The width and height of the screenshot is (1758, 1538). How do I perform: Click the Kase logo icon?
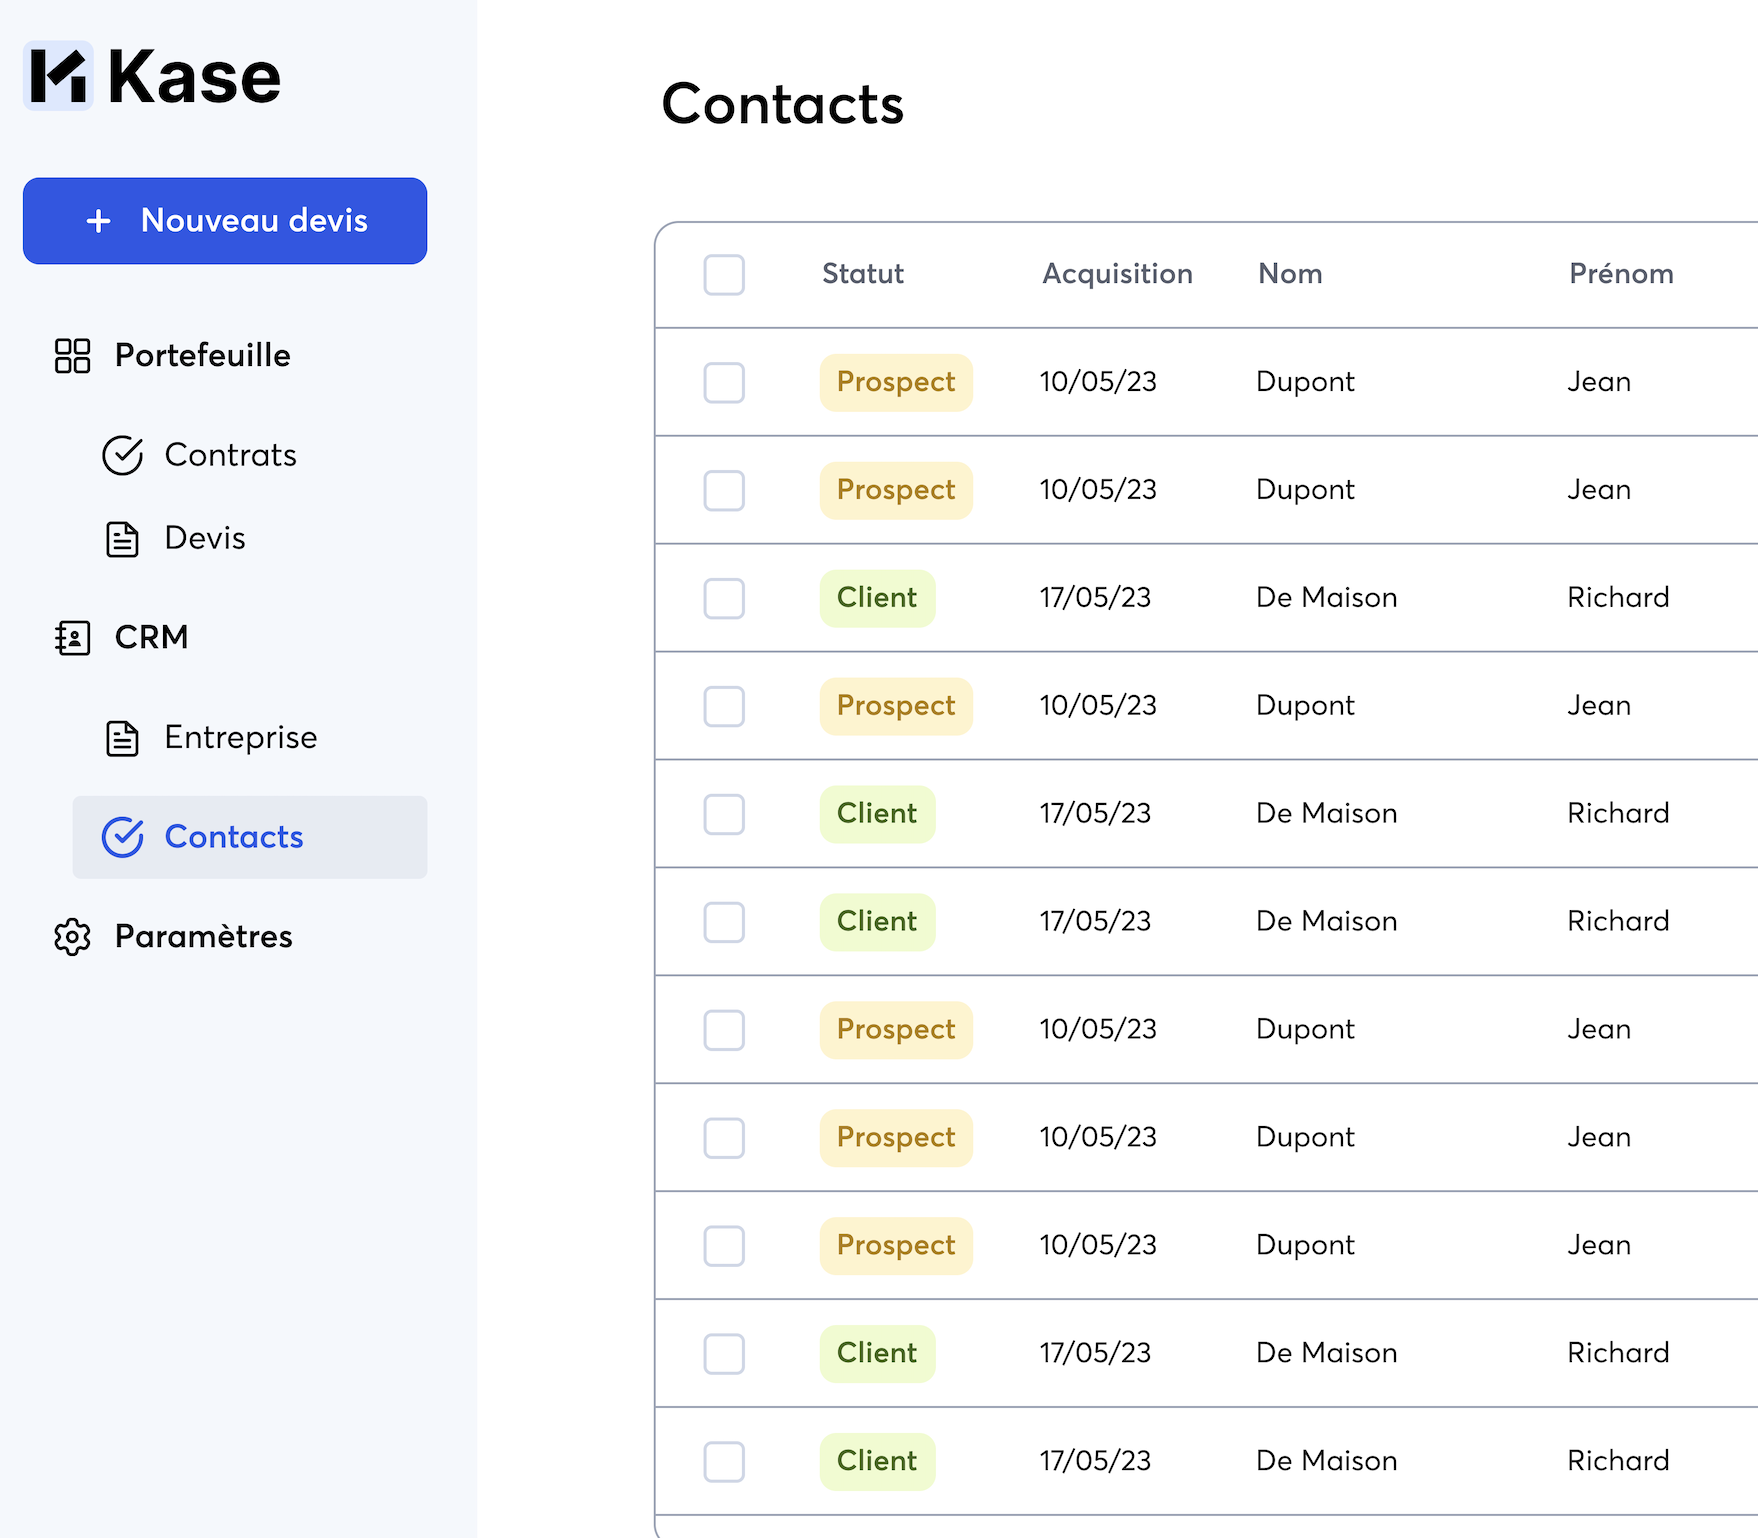58,76
